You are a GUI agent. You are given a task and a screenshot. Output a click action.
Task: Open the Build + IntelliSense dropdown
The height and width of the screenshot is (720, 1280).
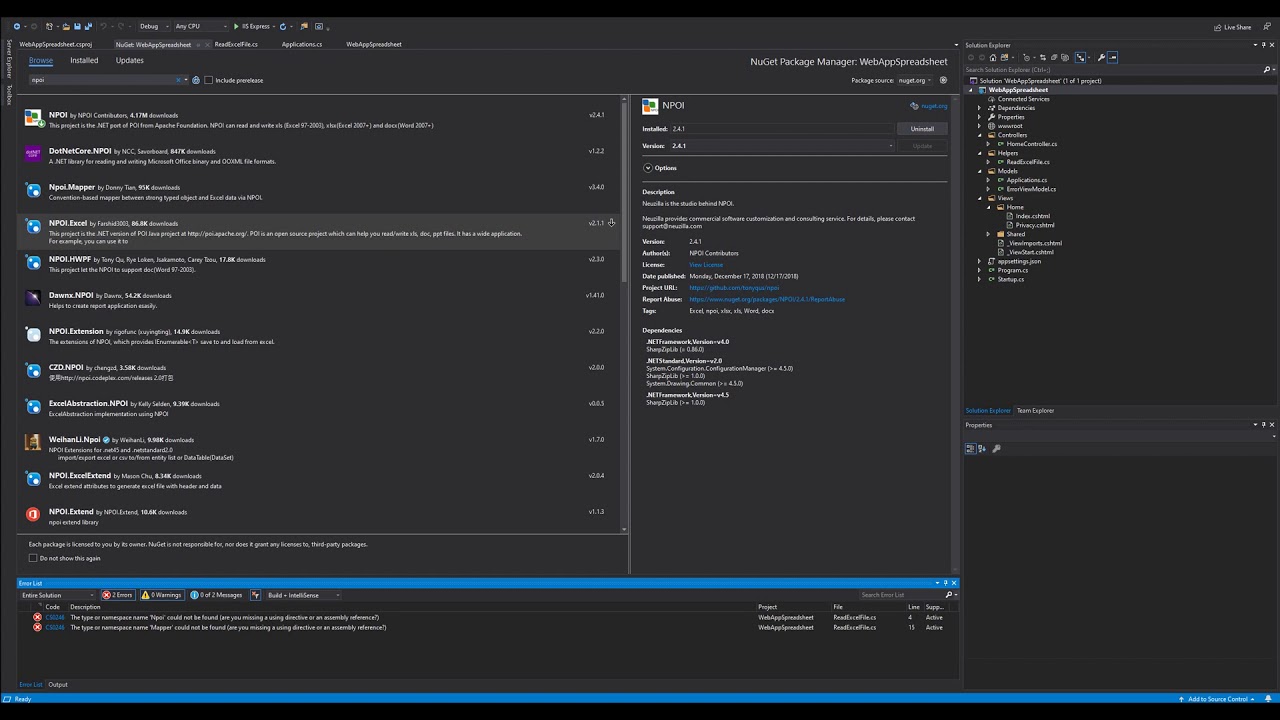tap(304, 595)
